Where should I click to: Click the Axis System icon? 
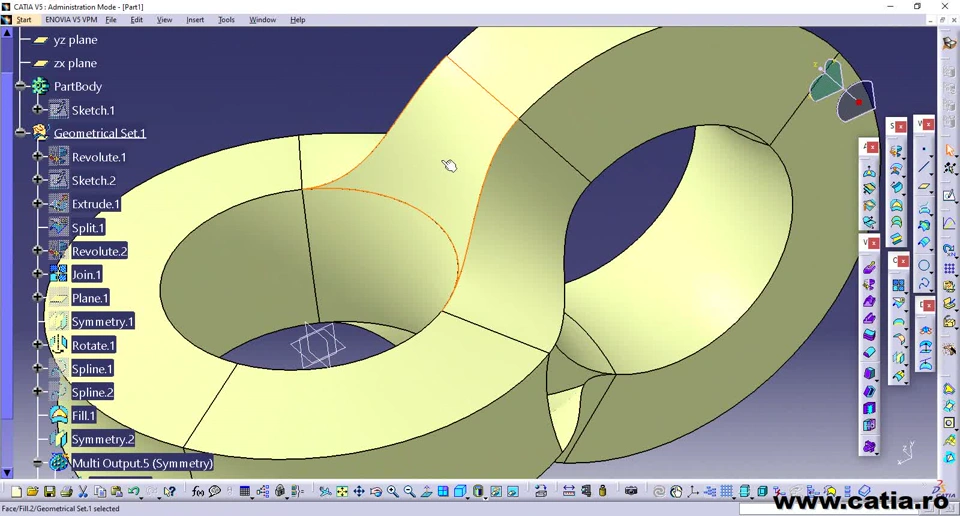coord(693,492)
